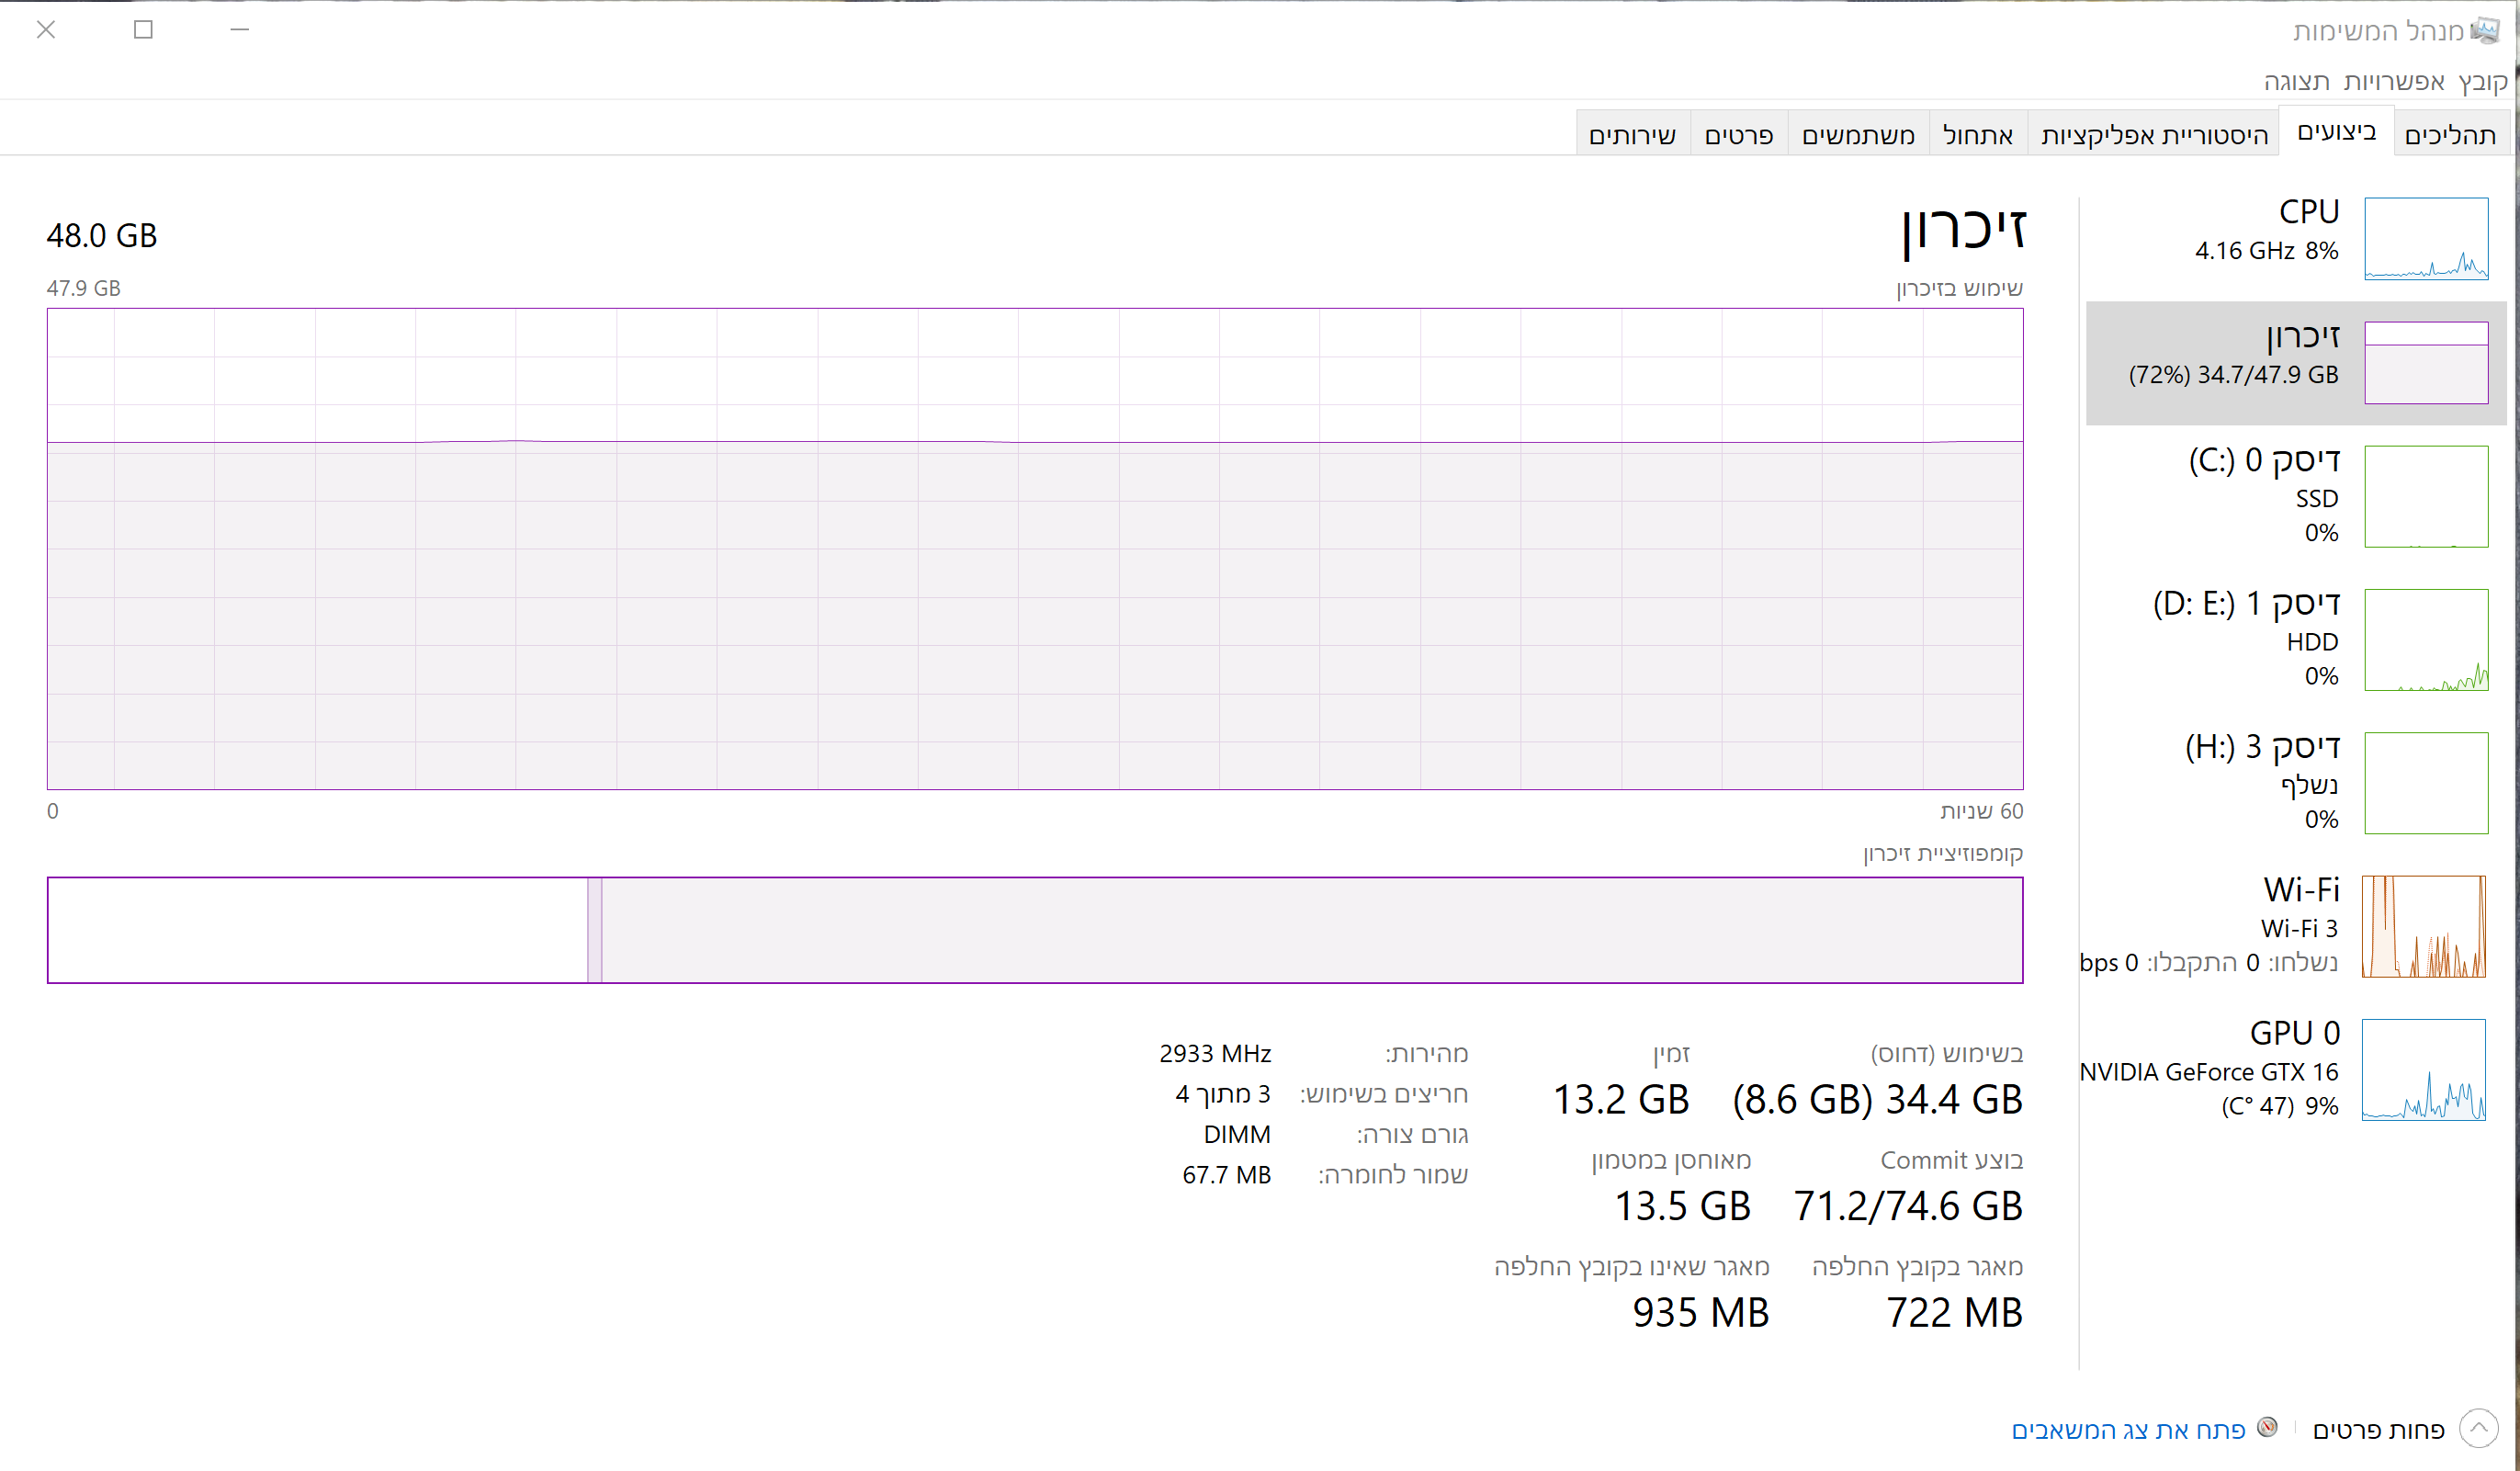
Task: Click the זיכרון memory graph thumbnail in sidebar
Action: click(2425, 362)
